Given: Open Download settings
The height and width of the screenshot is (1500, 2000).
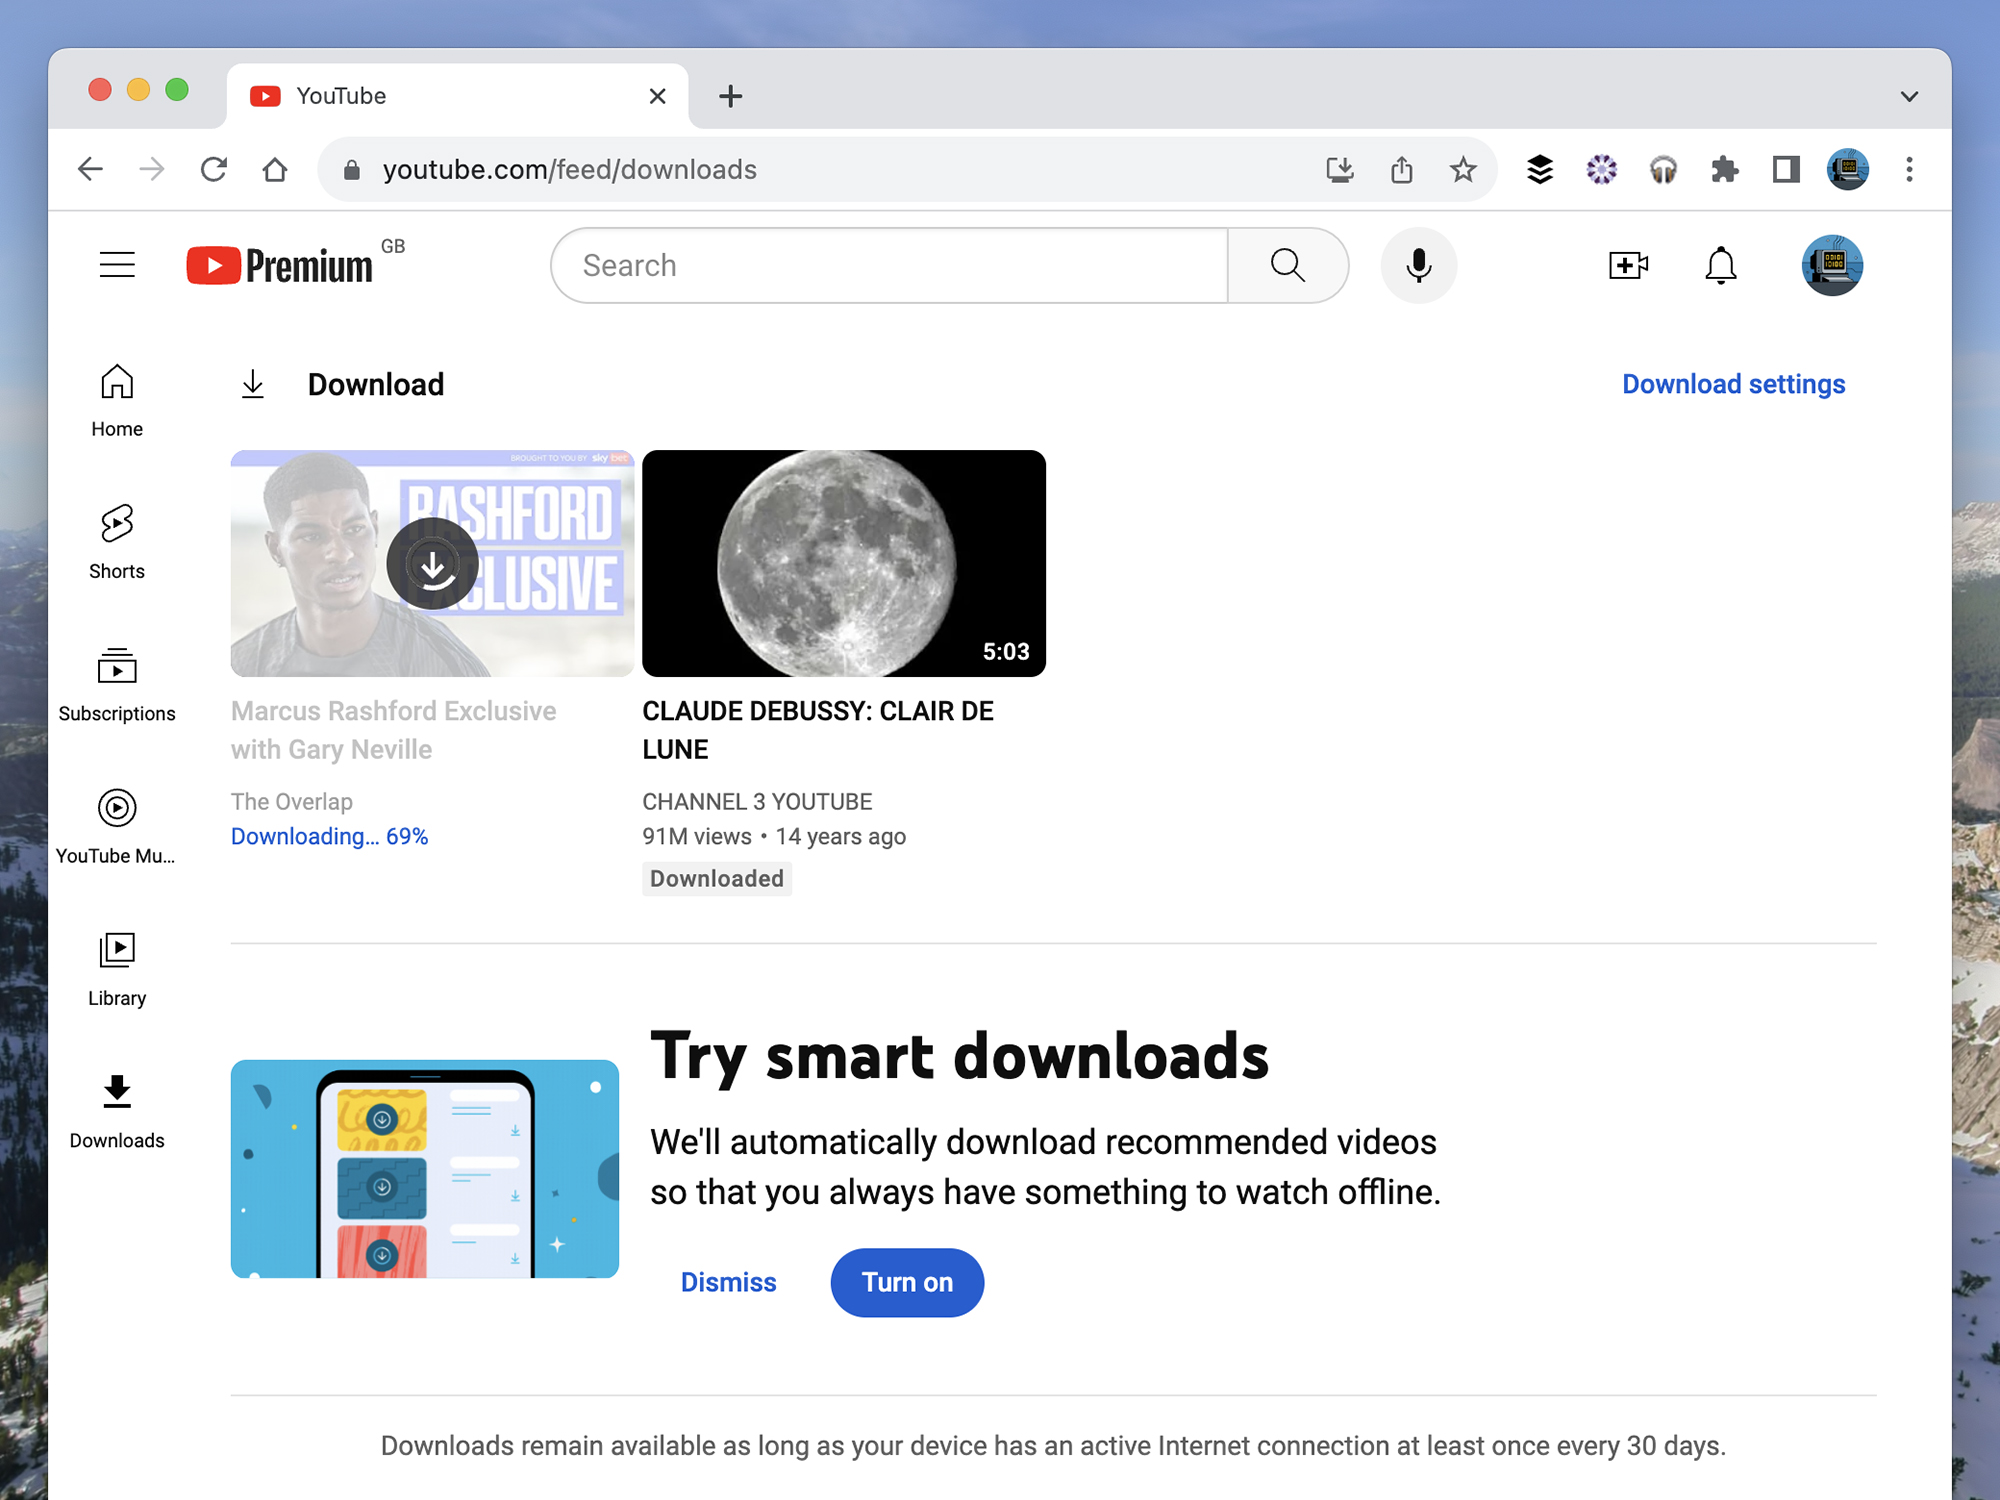Looking at the screenshot, I should (1733, 384).
